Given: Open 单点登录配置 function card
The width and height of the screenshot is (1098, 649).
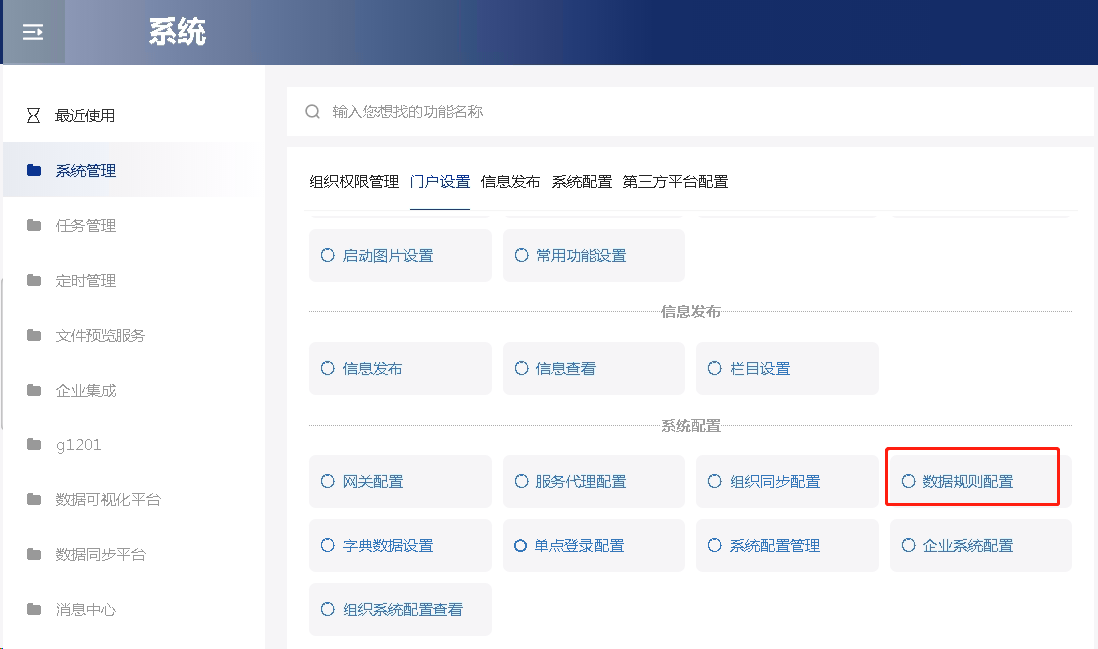Looking at the screenshot, I should 594,545.
